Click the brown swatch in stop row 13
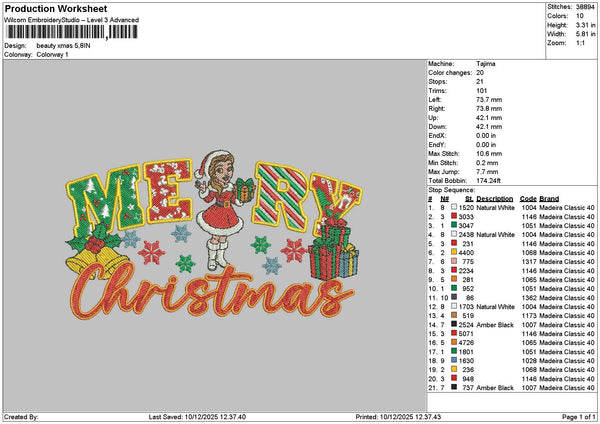The image size is (600, 424). [x=454, y=315]
